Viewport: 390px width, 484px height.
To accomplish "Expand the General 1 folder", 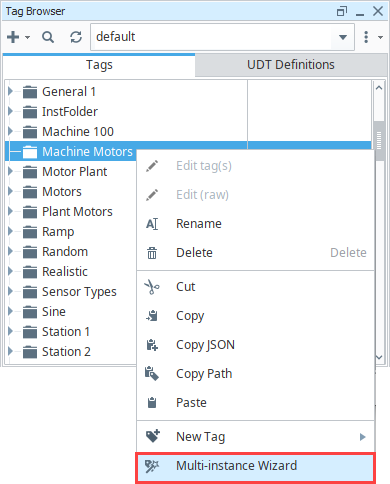I will pyautogui.click(x=10, y=91).
